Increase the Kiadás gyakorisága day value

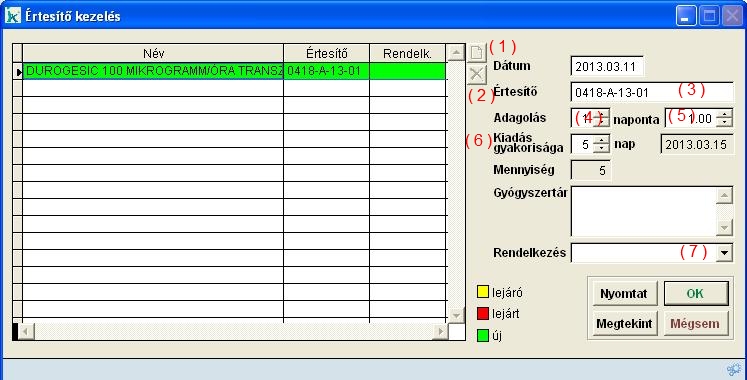(x=602, y=140)
